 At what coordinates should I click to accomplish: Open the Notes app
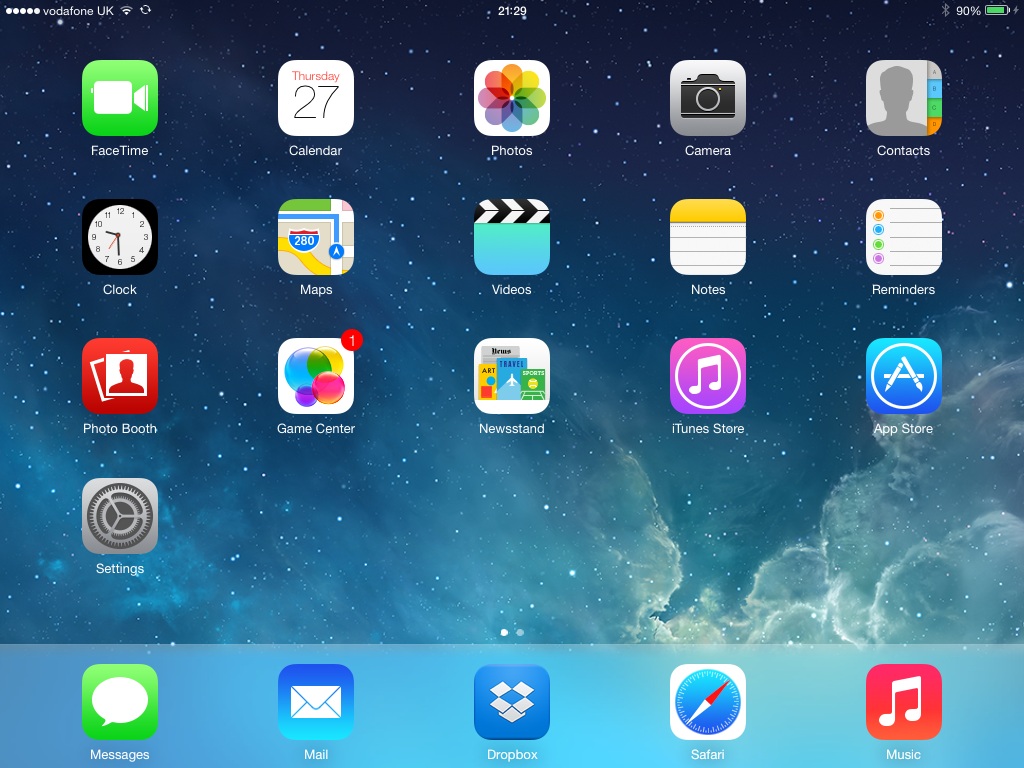(707, 237)
